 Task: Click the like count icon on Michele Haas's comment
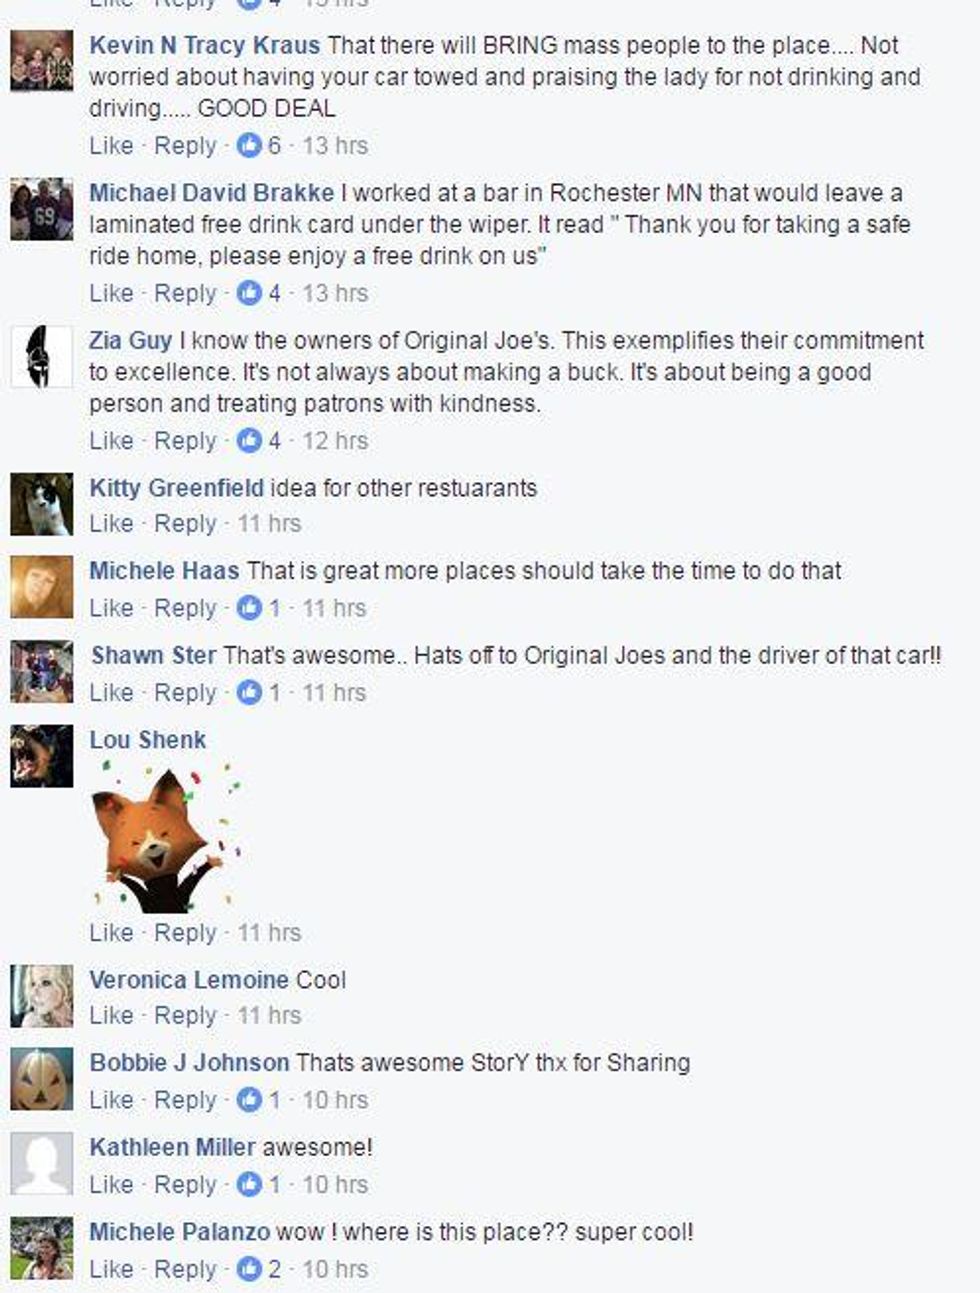click(249, 608)
